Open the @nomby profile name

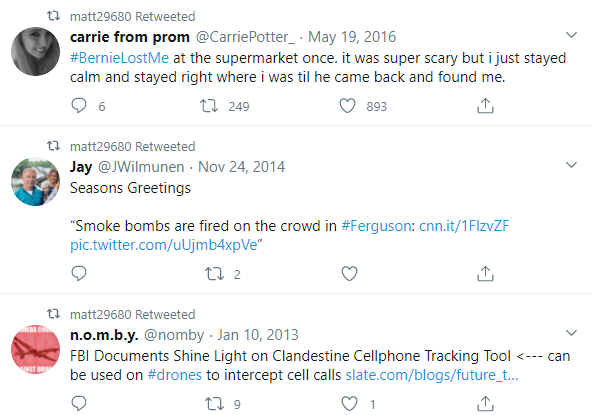(x=174, y=335)
